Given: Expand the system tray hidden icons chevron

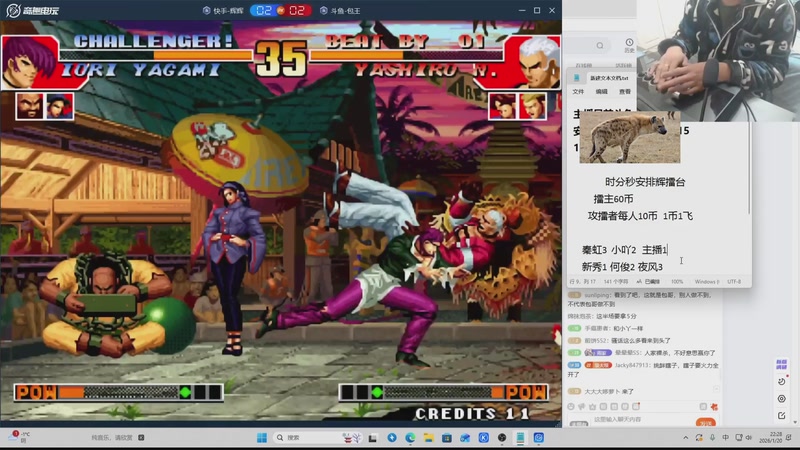Looking at the screenshot, I should (685, 438).
